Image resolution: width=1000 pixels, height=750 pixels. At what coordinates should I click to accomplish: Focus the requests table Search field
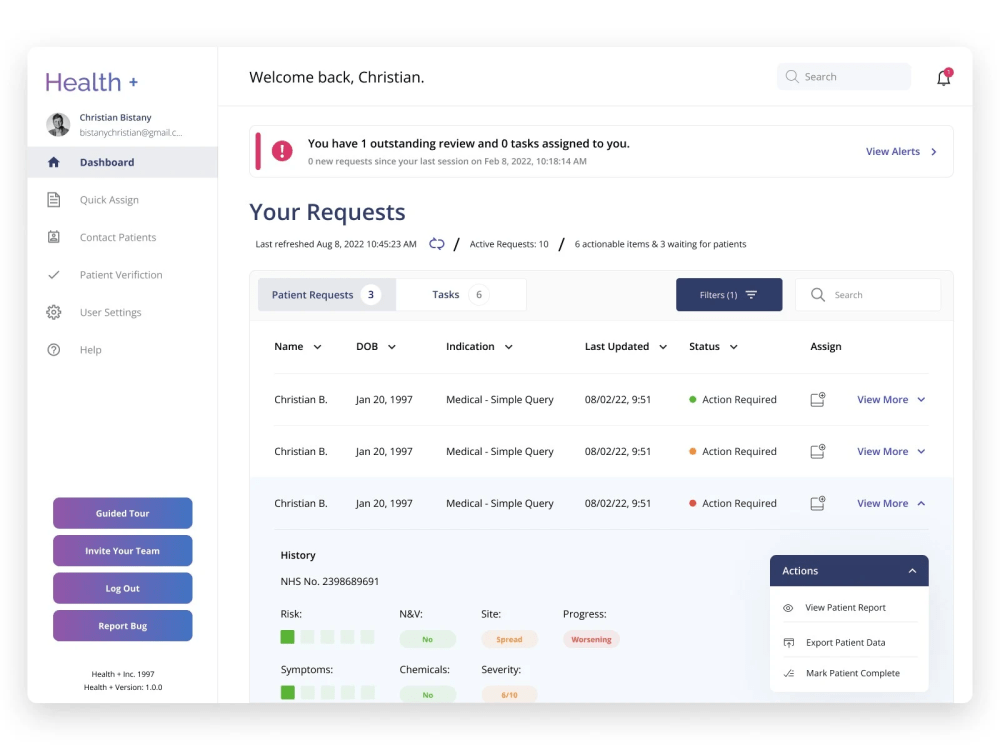[868, 295]
